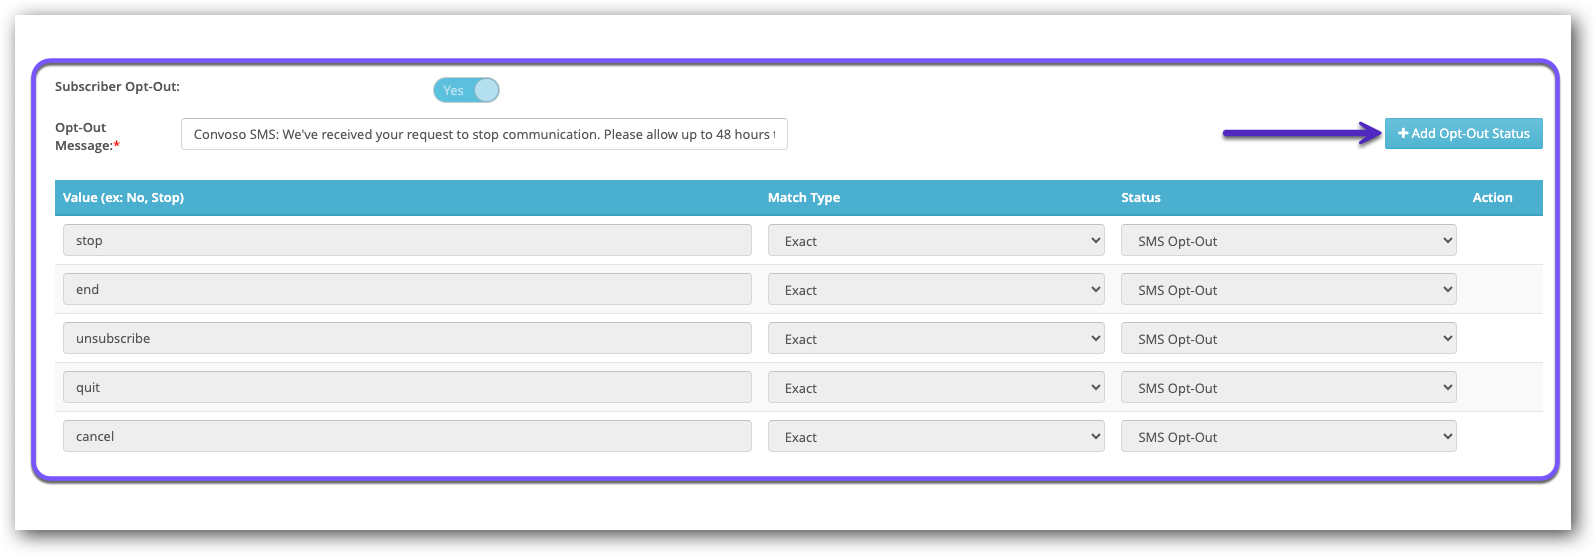Click the 'cancel' value input field
1596x555 pixels.
pyautogui.click(x=407, y=436)
